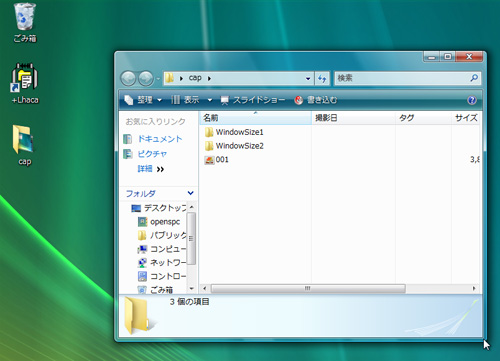This screenshot has width=500, height=361.
Task: Click the cap segment in address bar
Action: [195, 78]
